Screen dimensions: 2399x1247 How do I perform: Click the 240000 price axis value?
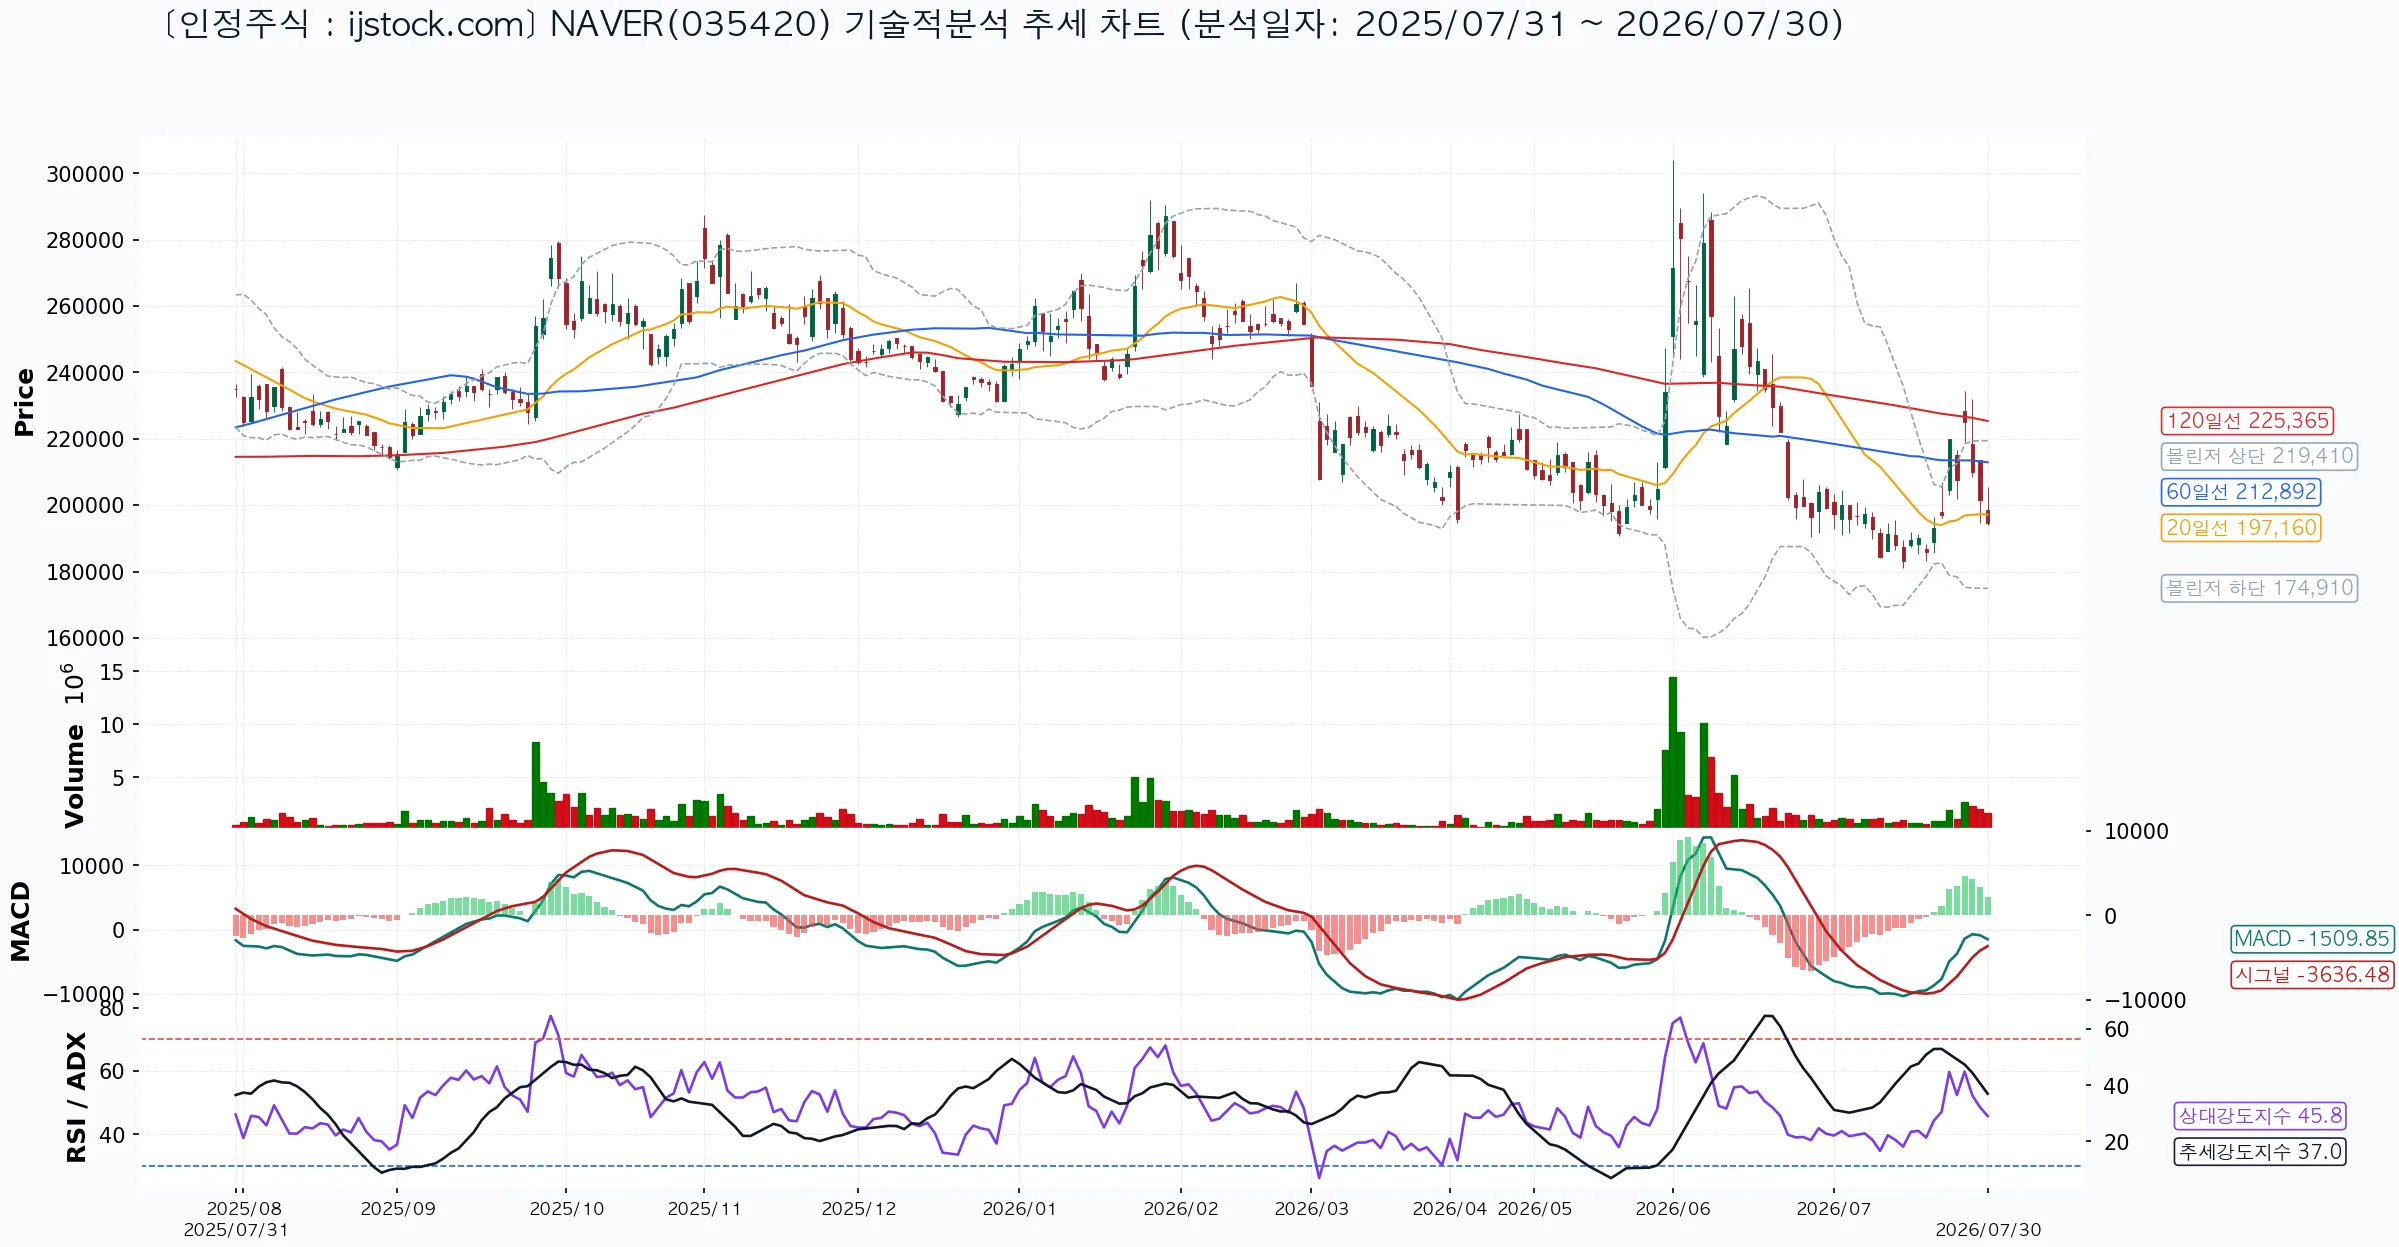pos(85,373)
